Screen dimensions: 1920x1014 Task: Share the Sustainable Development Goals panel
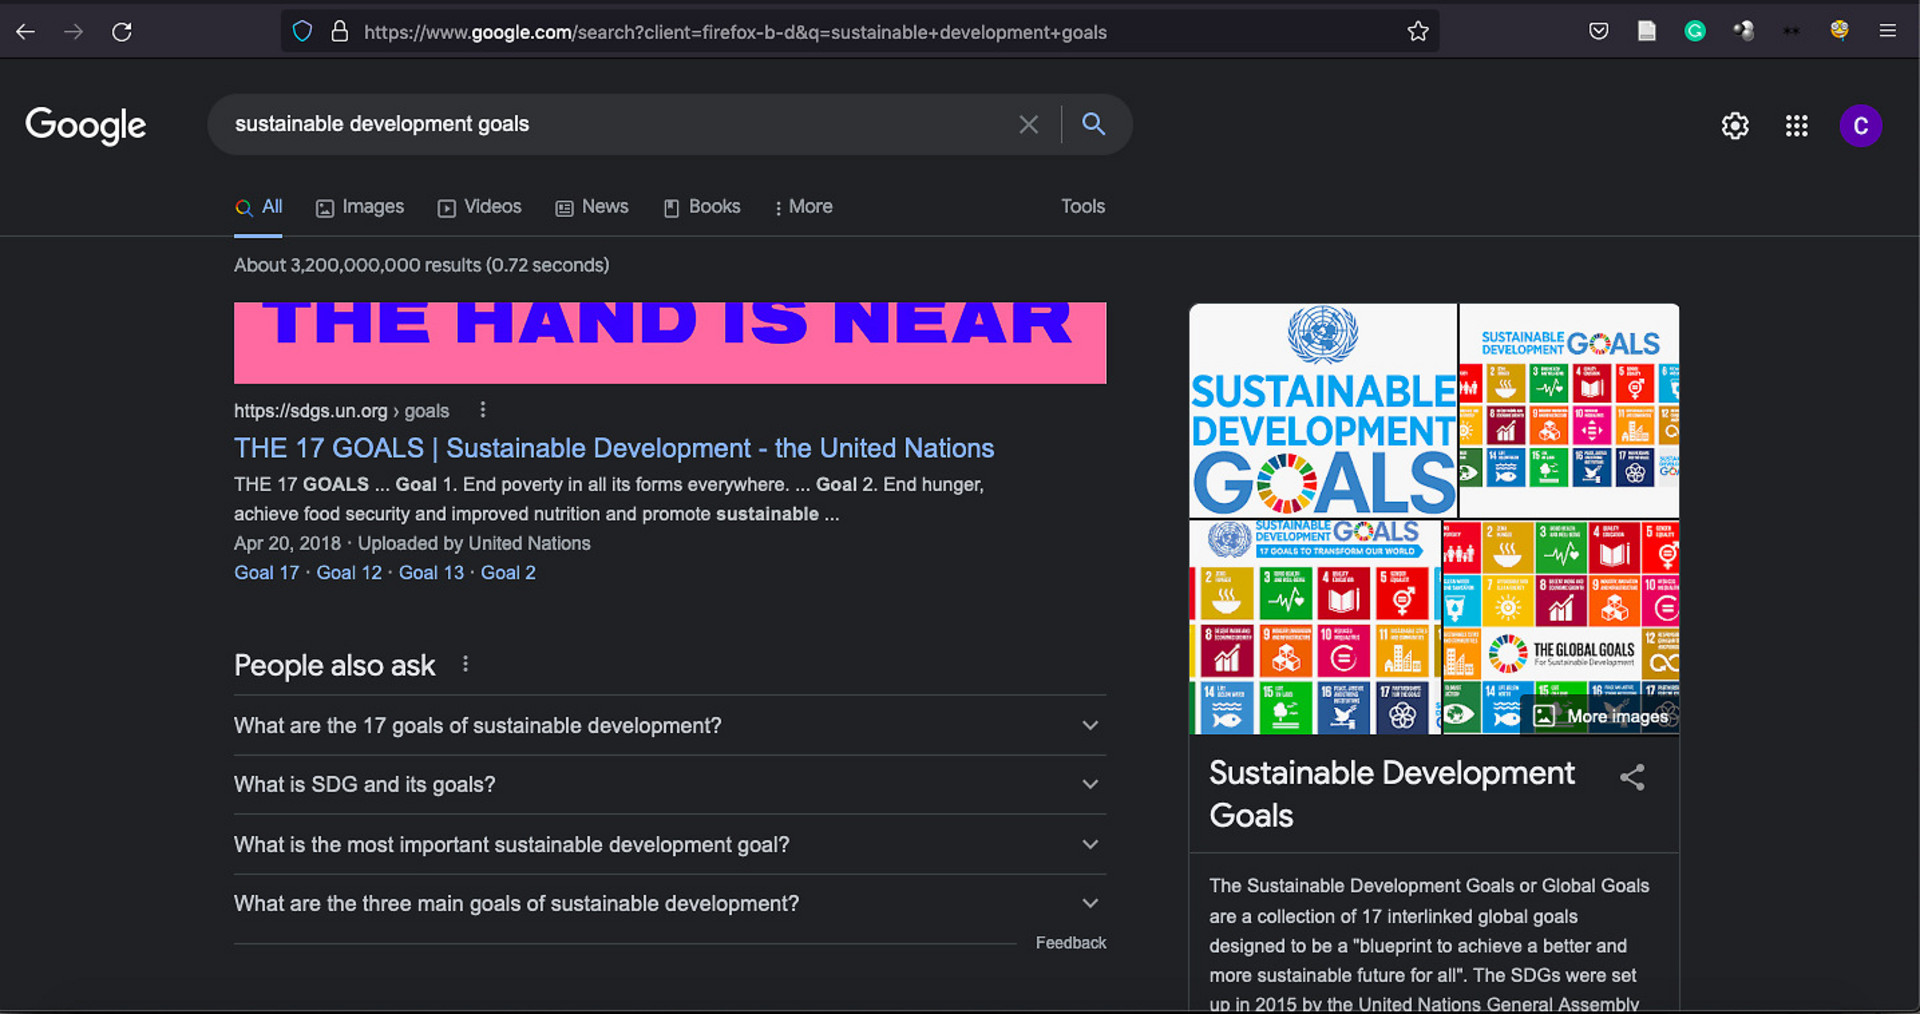click(1632, 777)
